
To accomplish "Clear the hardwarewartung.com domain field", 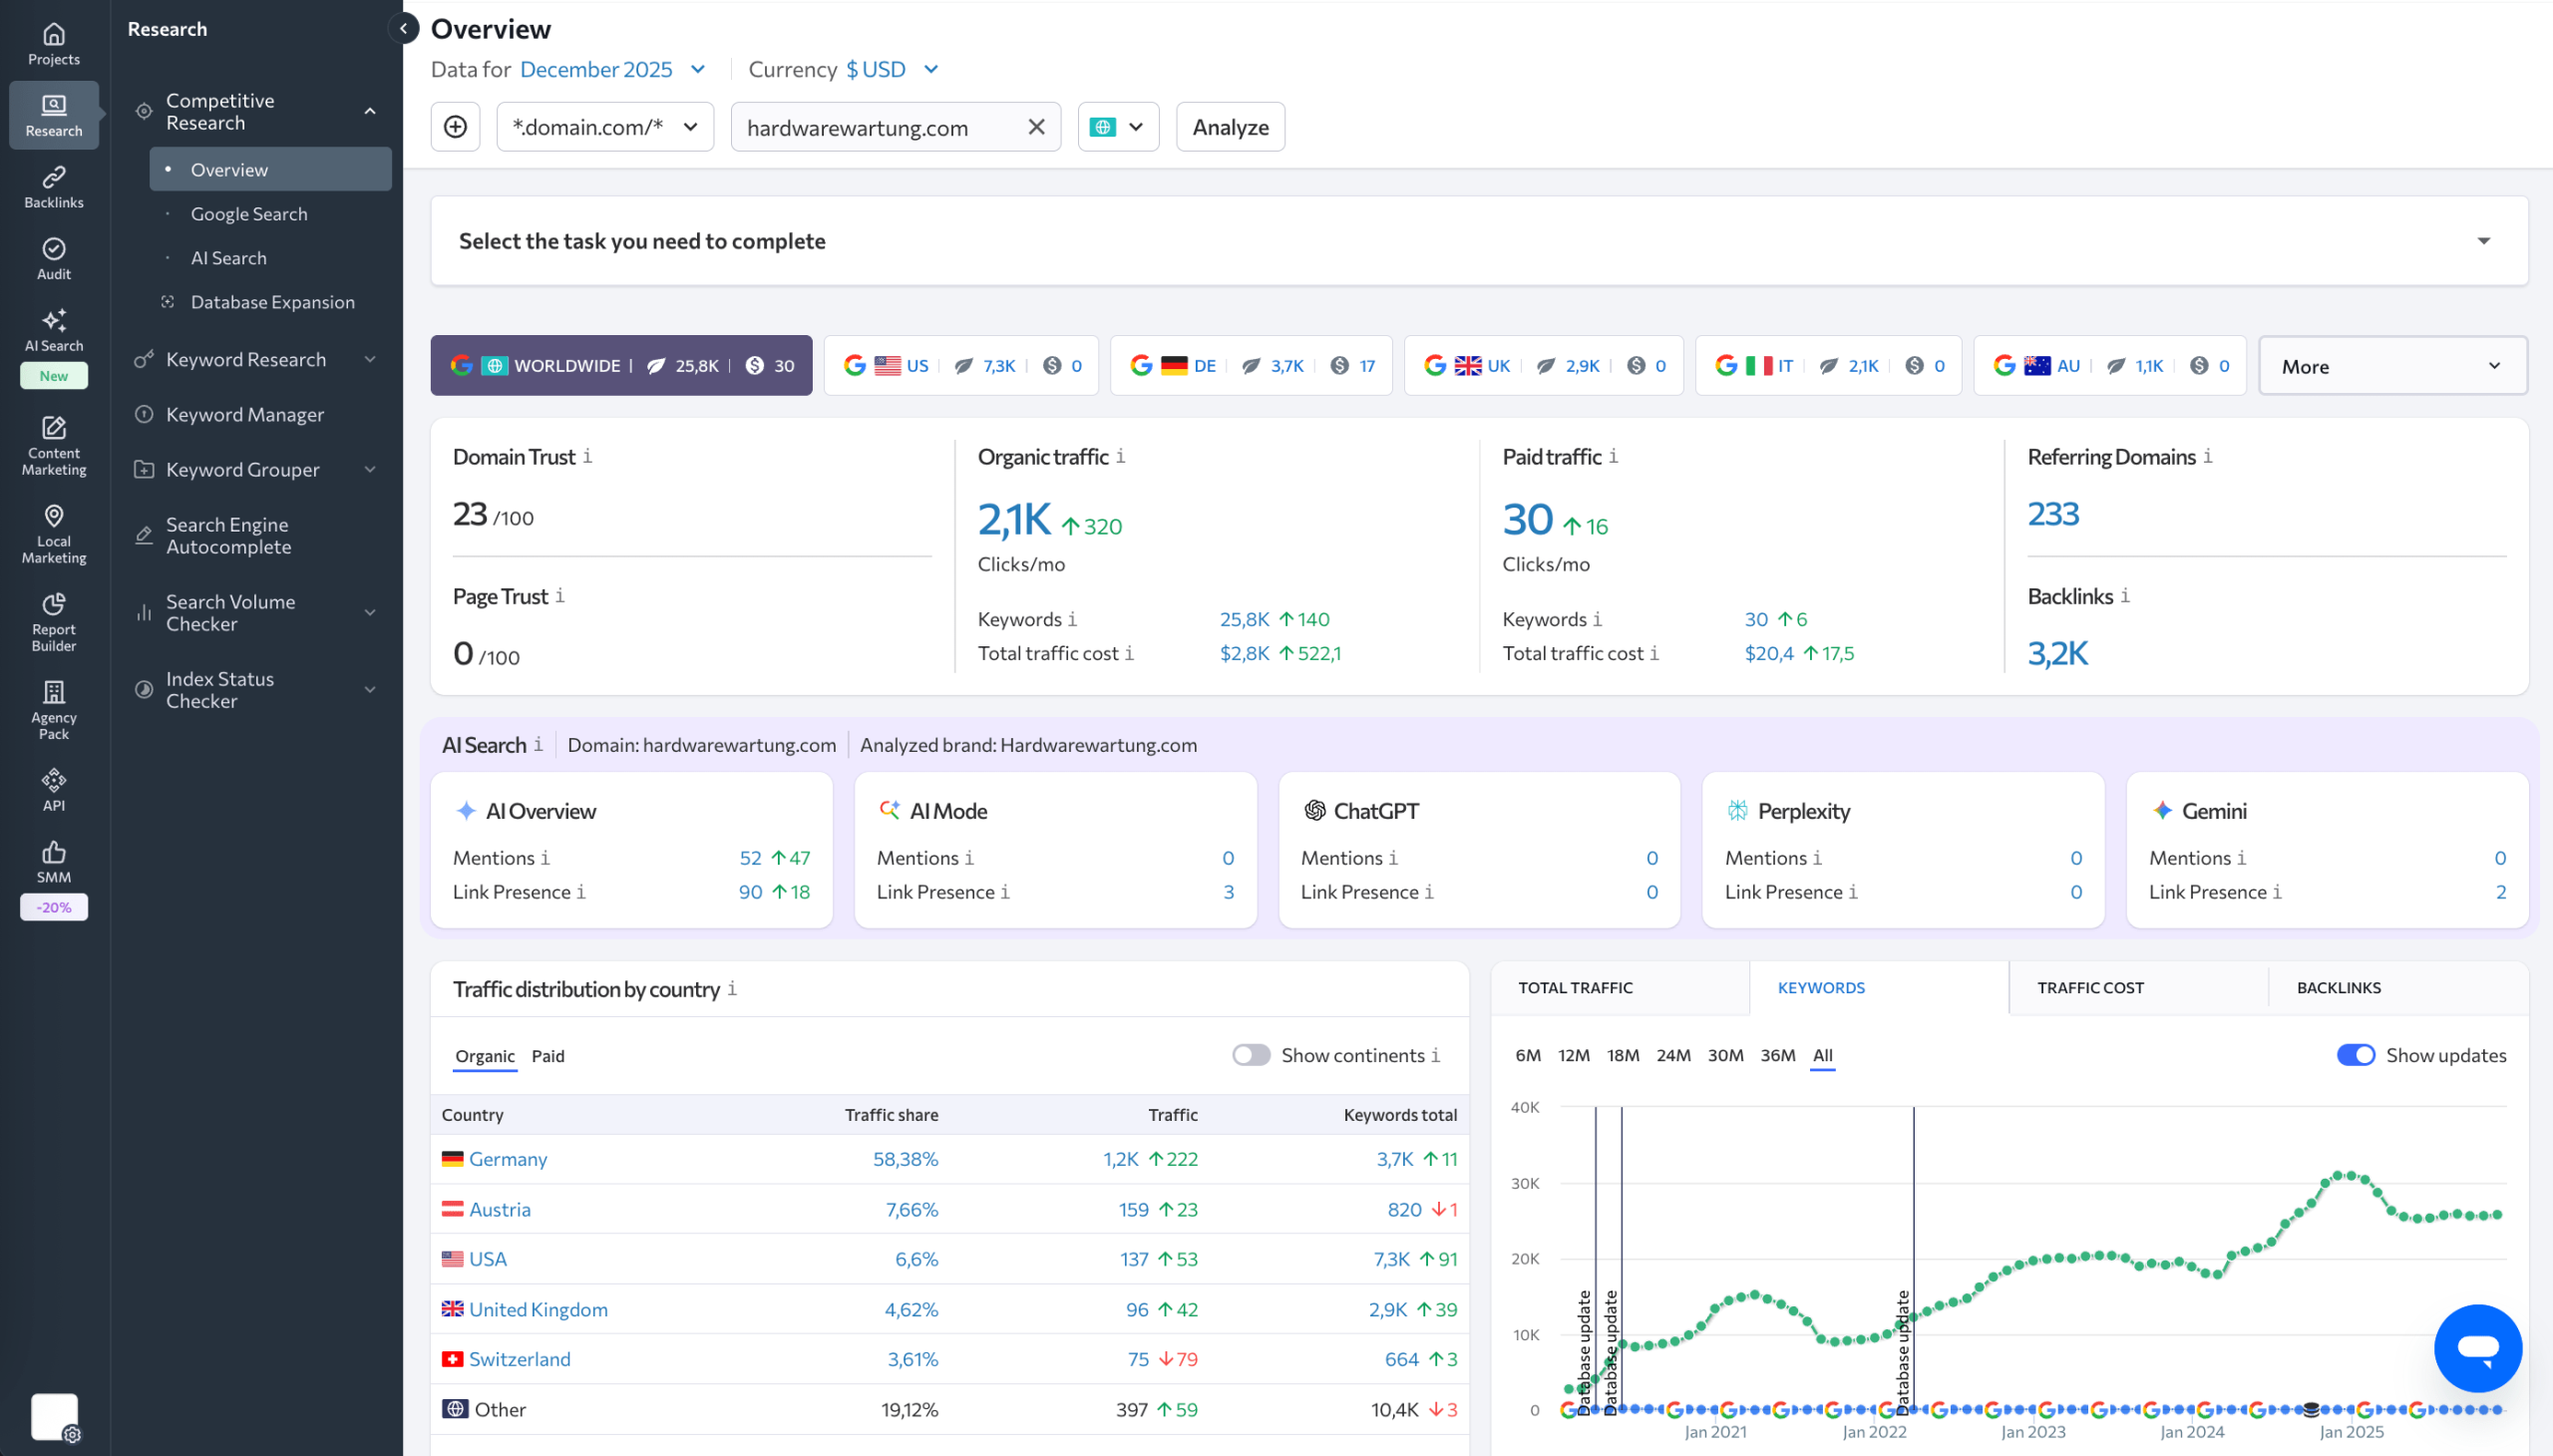I will click(1036, 127).
